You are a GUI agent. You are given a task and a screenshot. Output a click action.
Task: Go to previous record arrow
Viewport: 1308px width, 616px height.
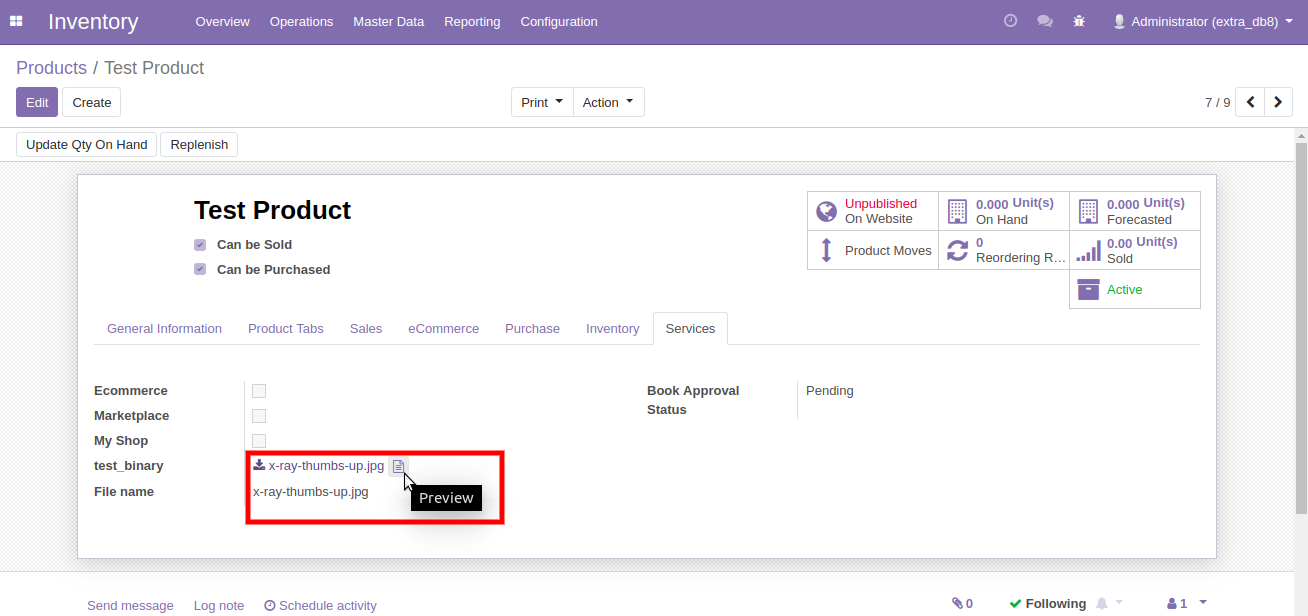(1250, 102)
